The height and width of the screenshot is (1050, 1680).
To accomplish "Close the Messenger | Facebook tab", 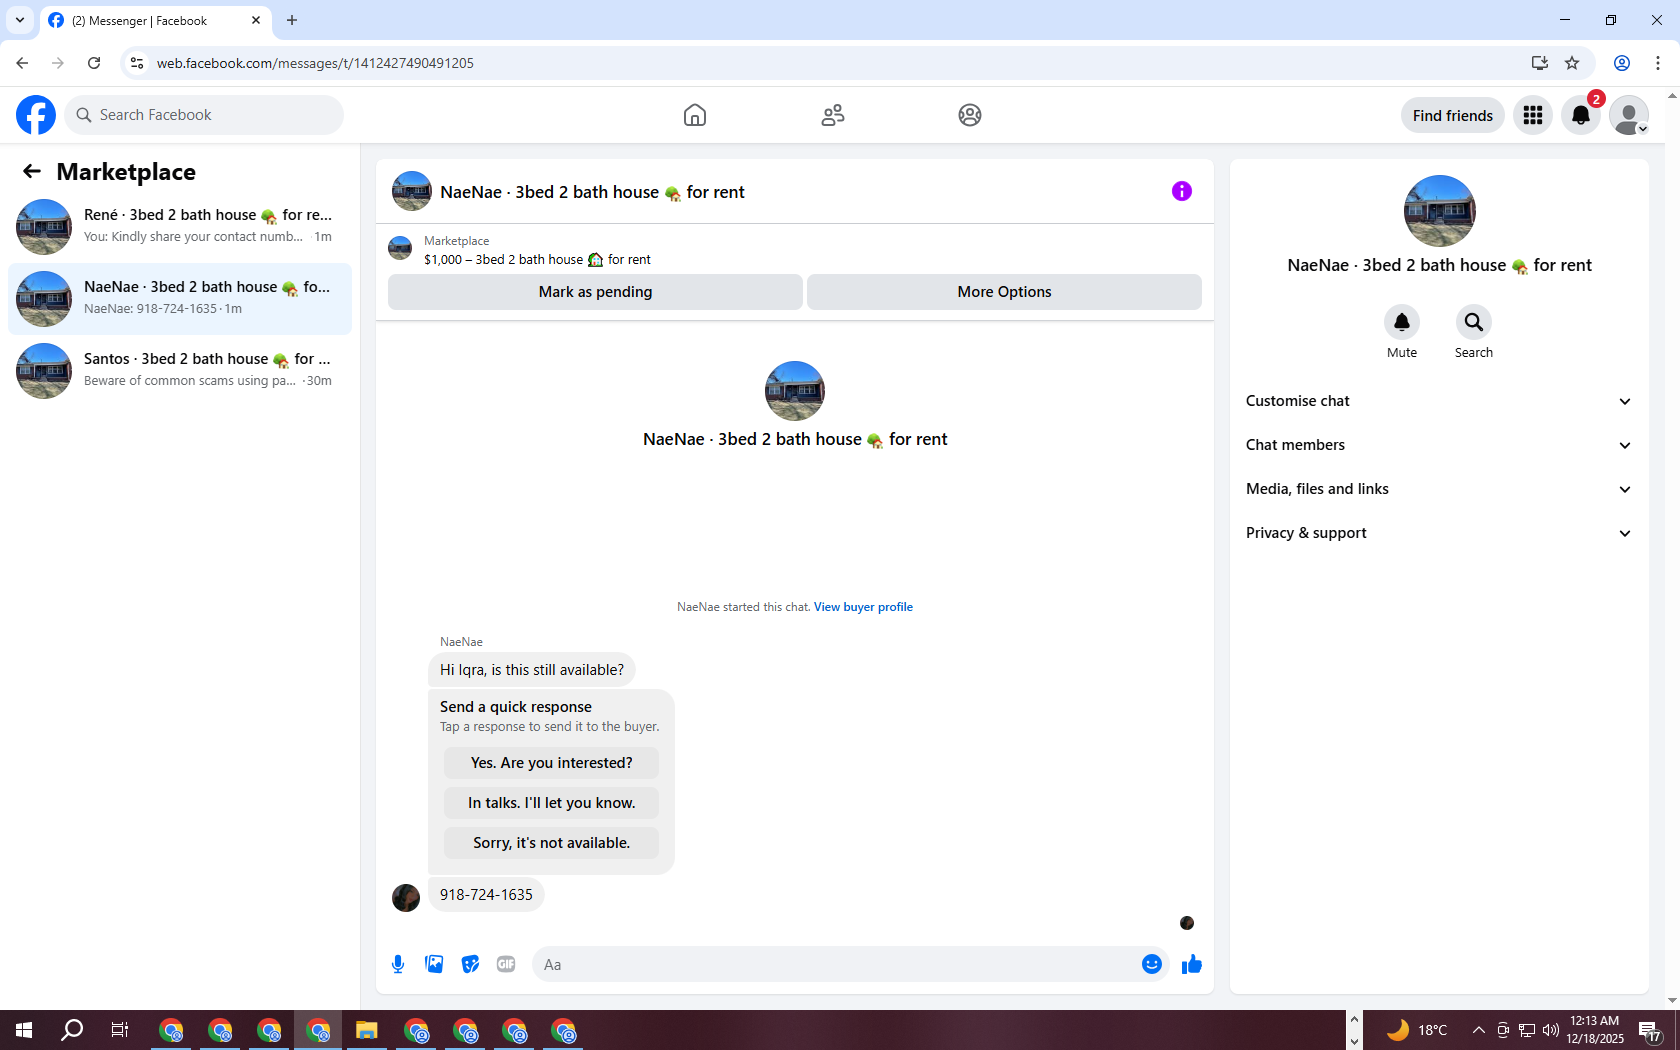I will [256, 20].
